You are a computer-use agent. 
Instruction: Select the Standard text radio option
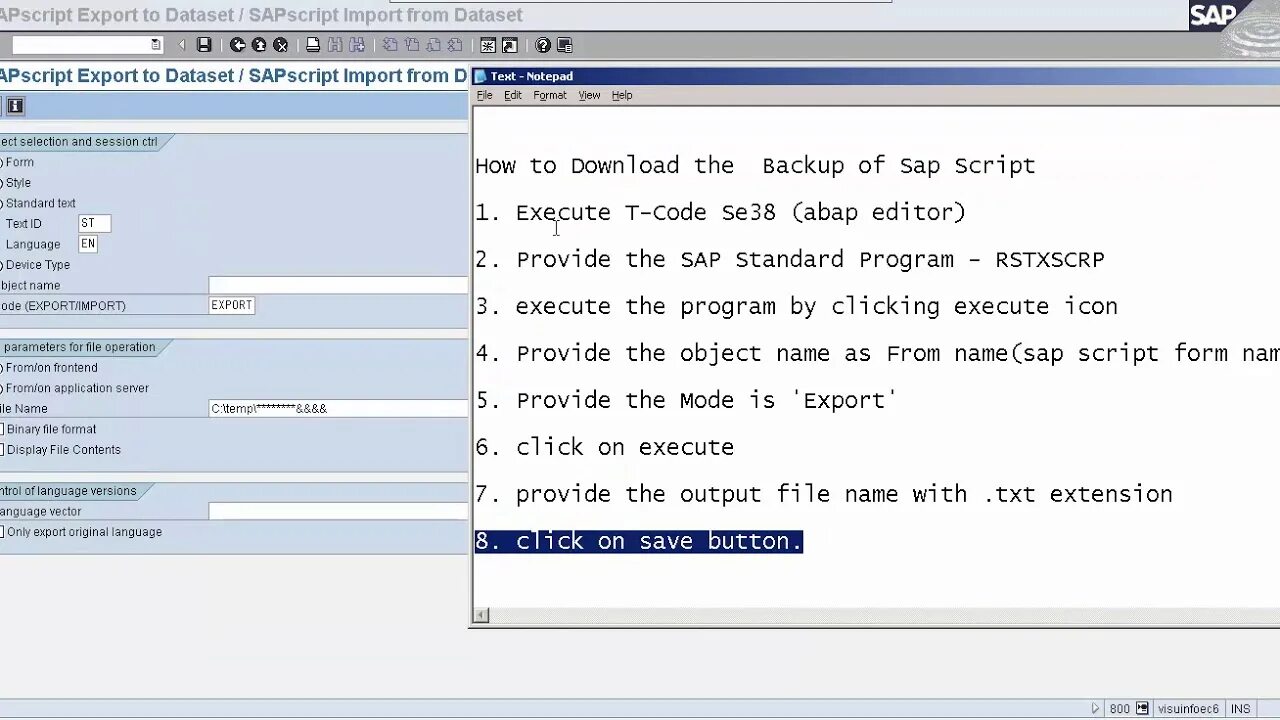point(1,203)
